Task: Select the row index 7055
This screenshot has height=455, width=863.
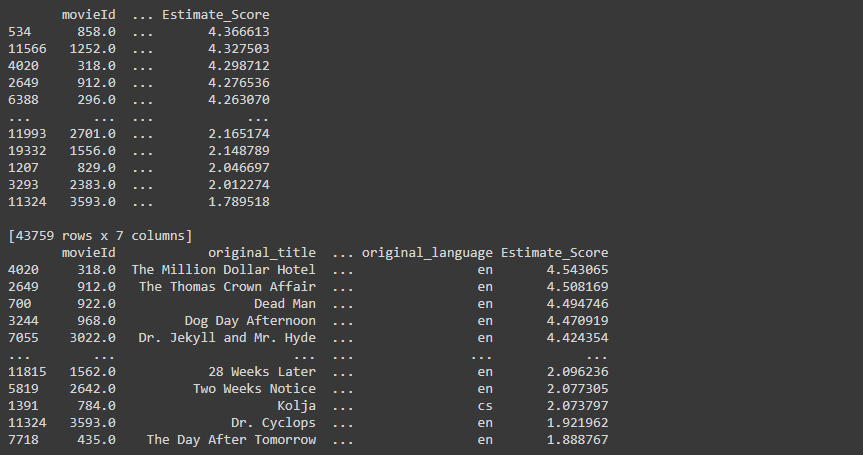Action: (x=23, y=338)
